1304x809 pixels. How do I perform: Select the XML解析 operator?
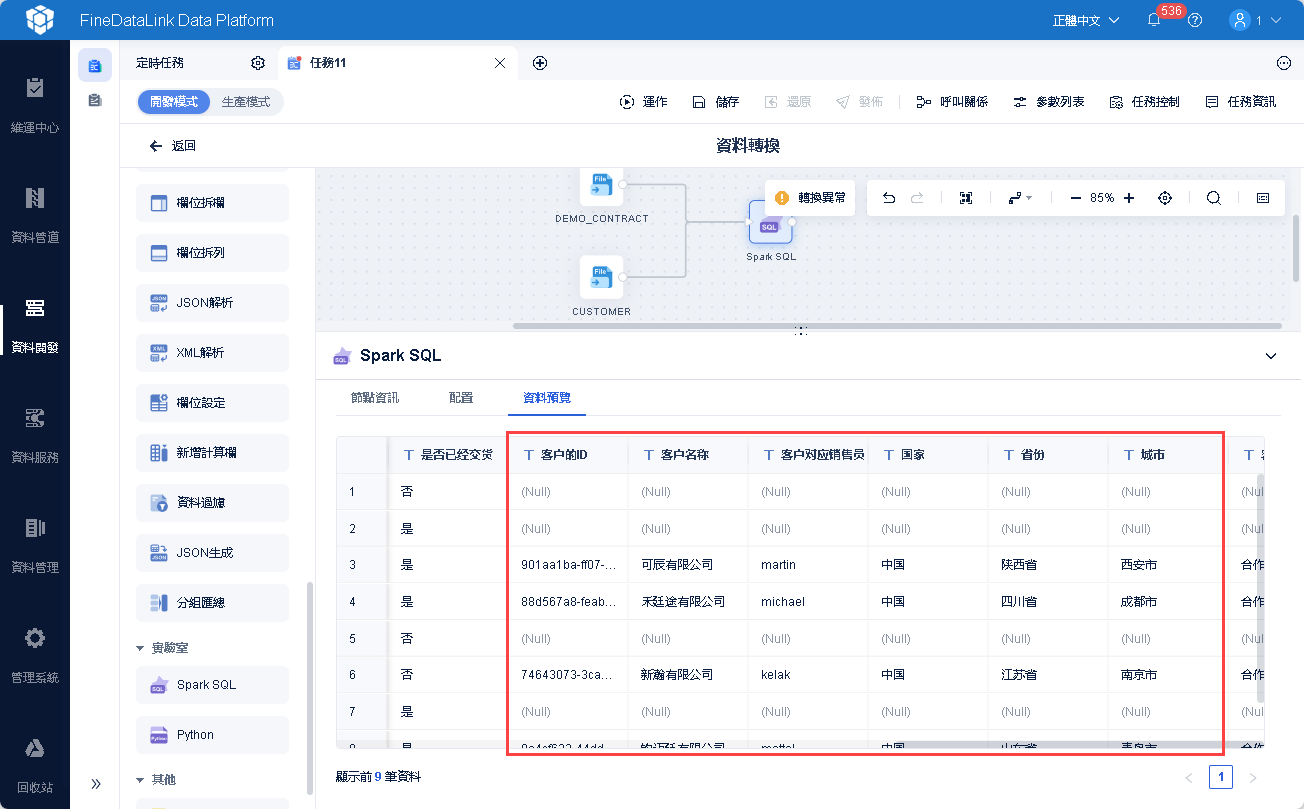pos(212,353)
